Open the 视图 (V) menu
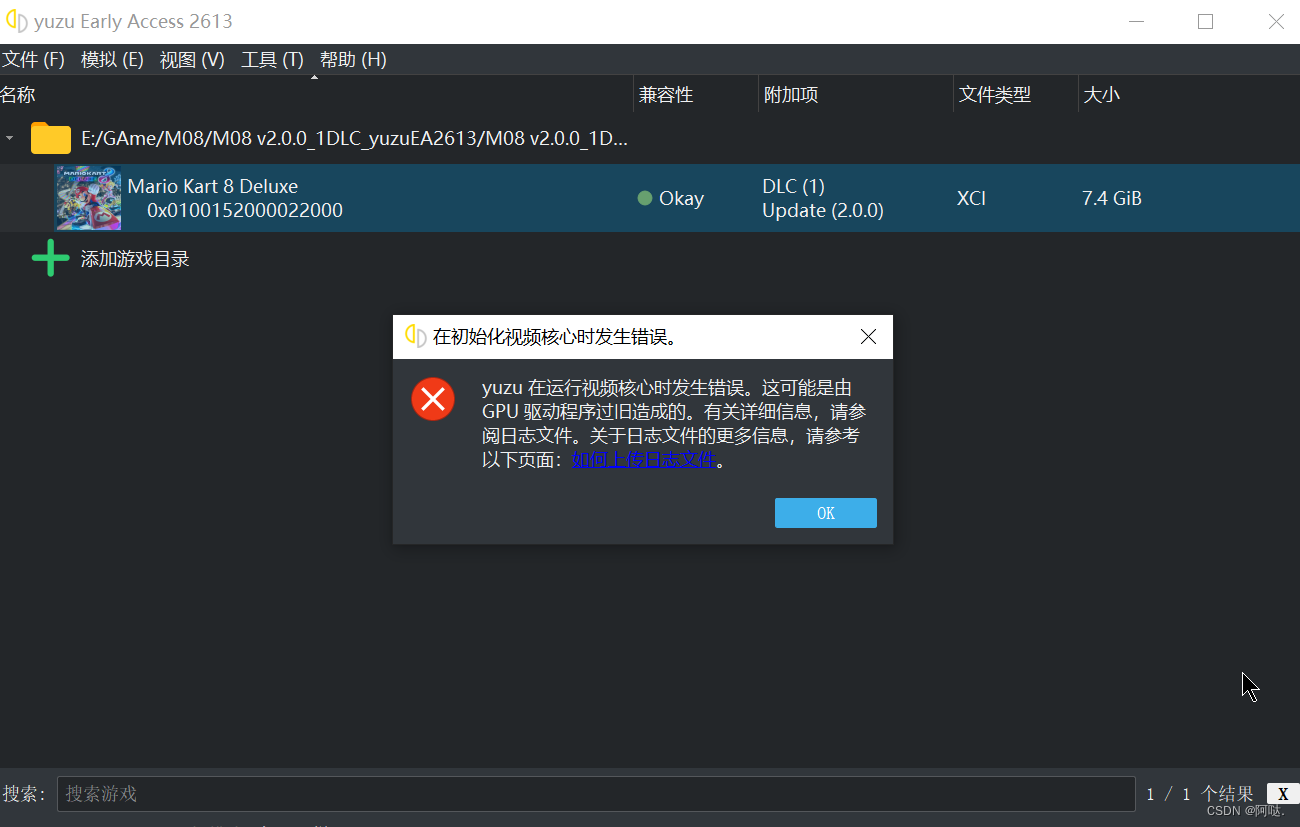The height and width of the screenshot is (827, 1300). point(192,60)
